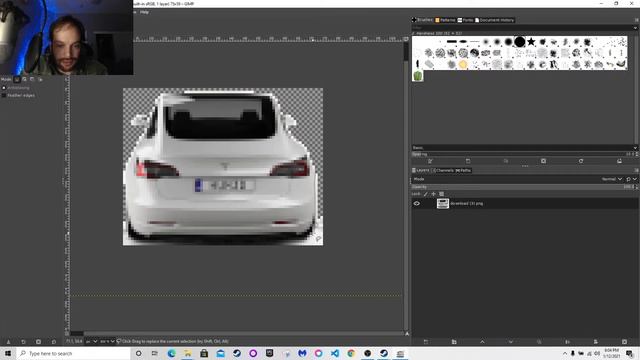Click New layer group icon
This screenshot has height=360, width=640.
click(x=454, y=342)
